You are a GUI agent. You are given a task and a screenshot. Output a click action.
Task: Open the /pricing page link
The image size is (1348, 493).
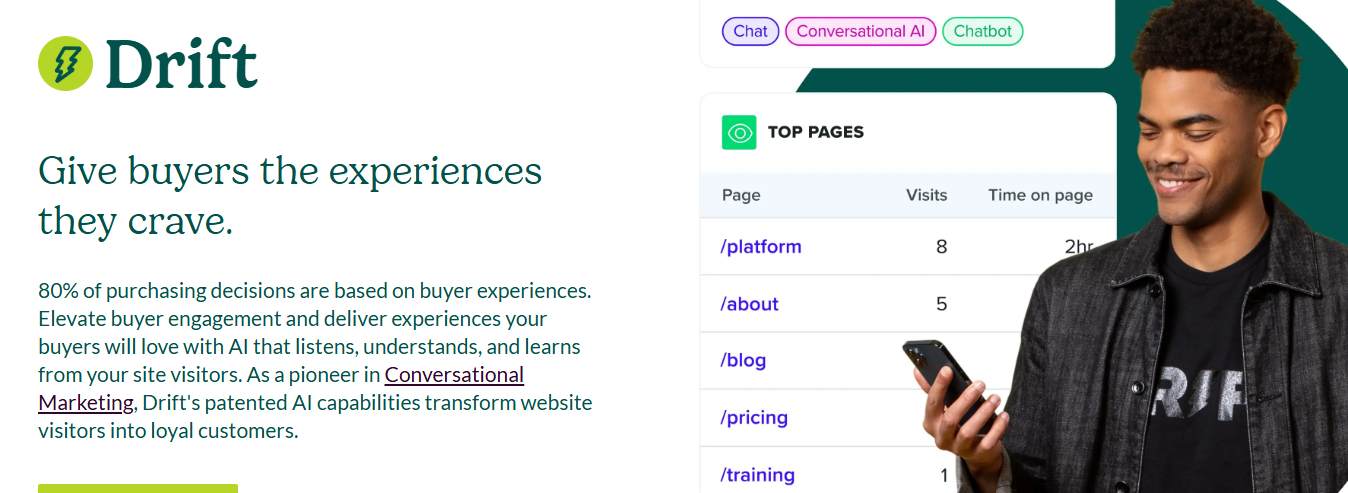754,417
